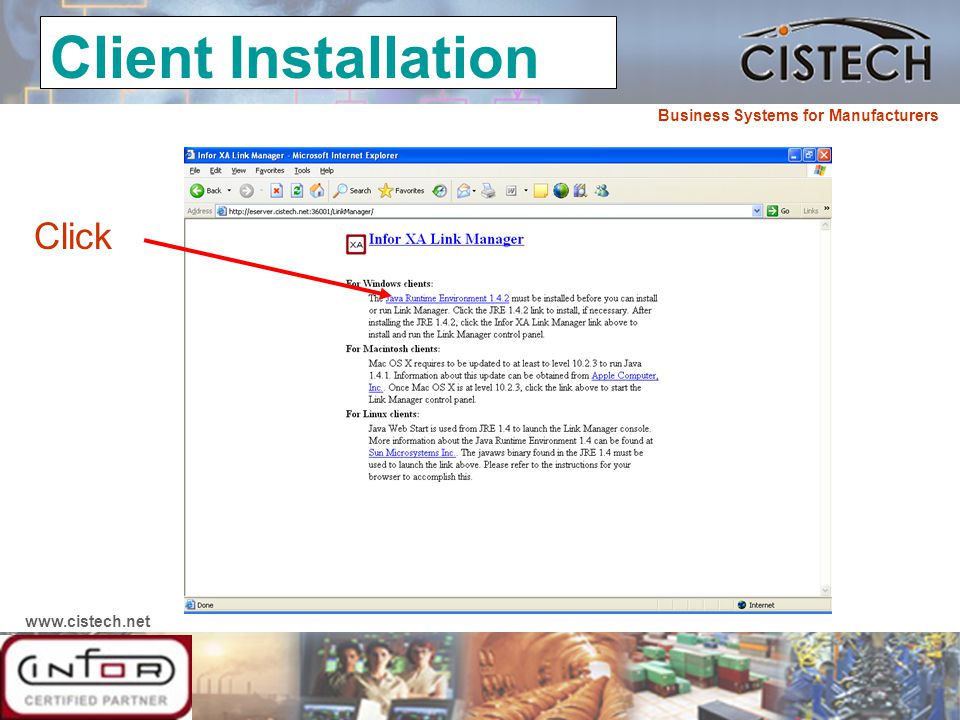Click the globe icon in toolbar
This screenshot has height=720, width=960.
coord(561,191)
